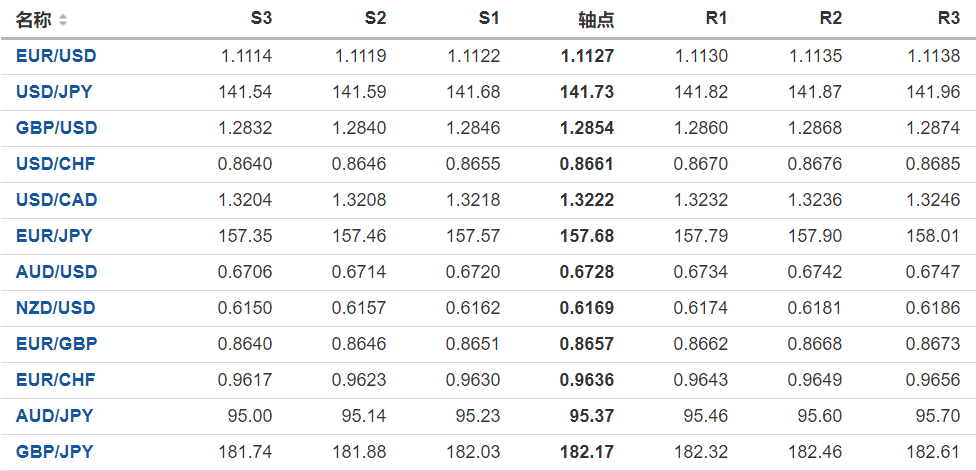The width and height of the screenshot is (976, 471).
Task: Click the R3 column header
Action: (x=948, y=19)
